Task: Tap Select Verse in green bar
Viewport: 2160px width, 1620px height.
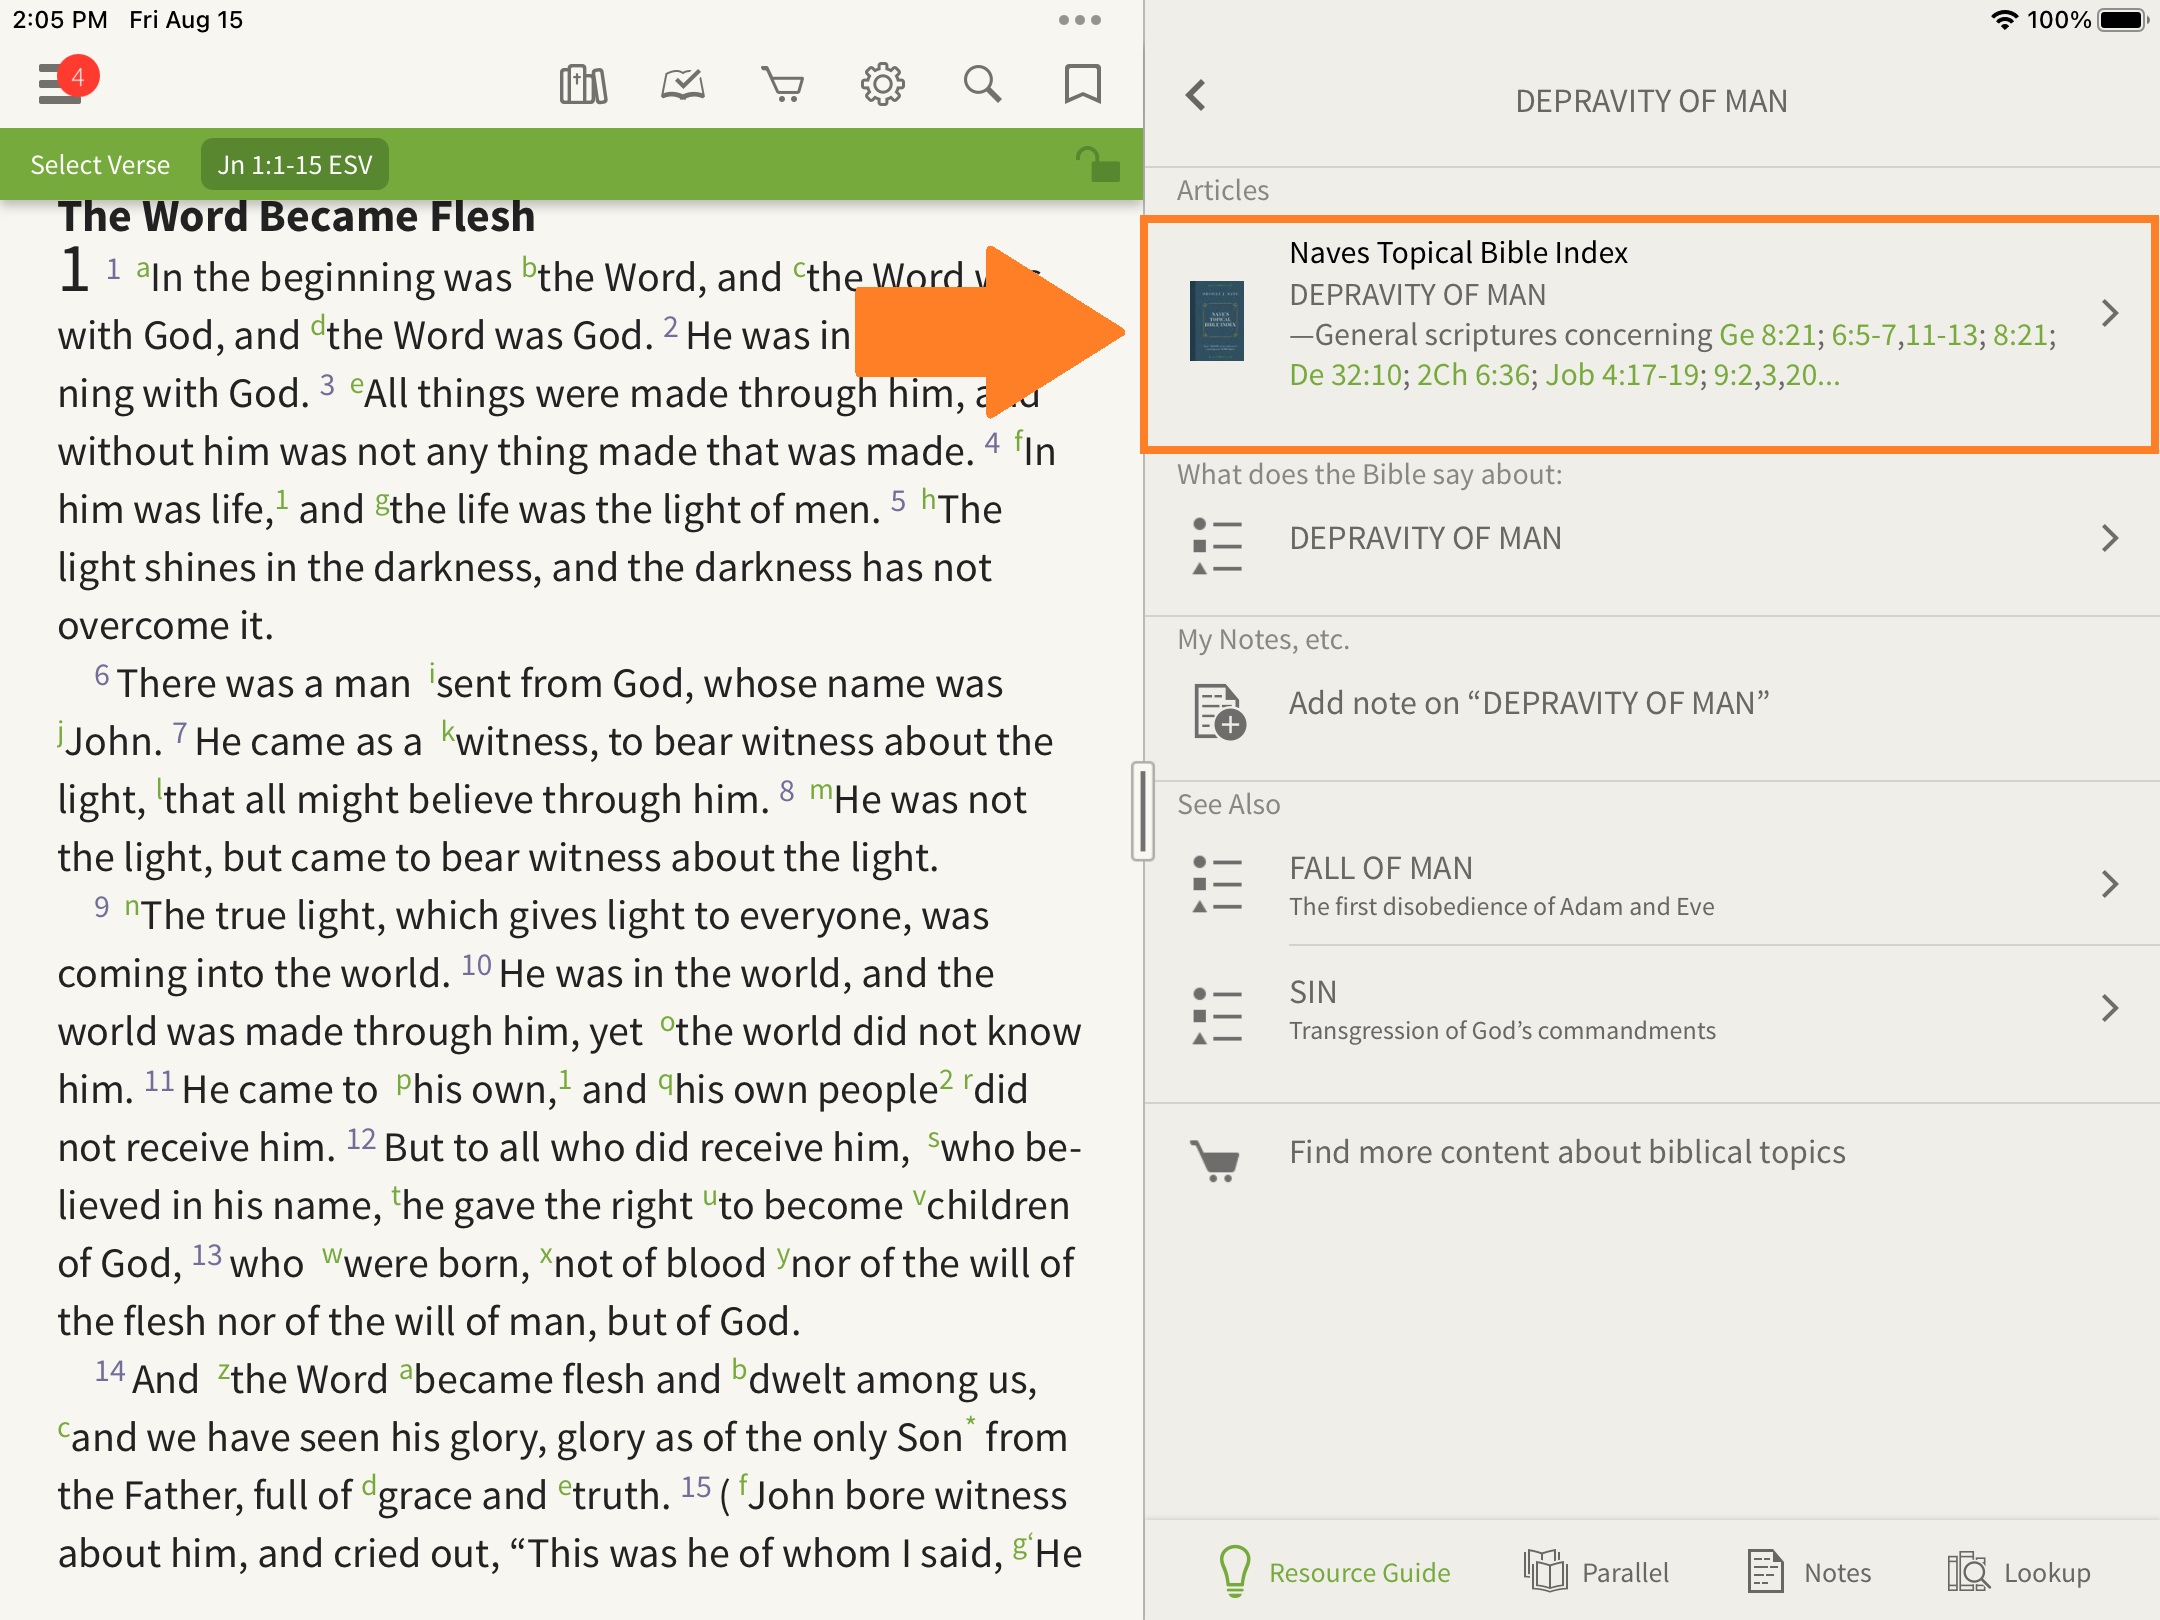Action: (100, 165)
